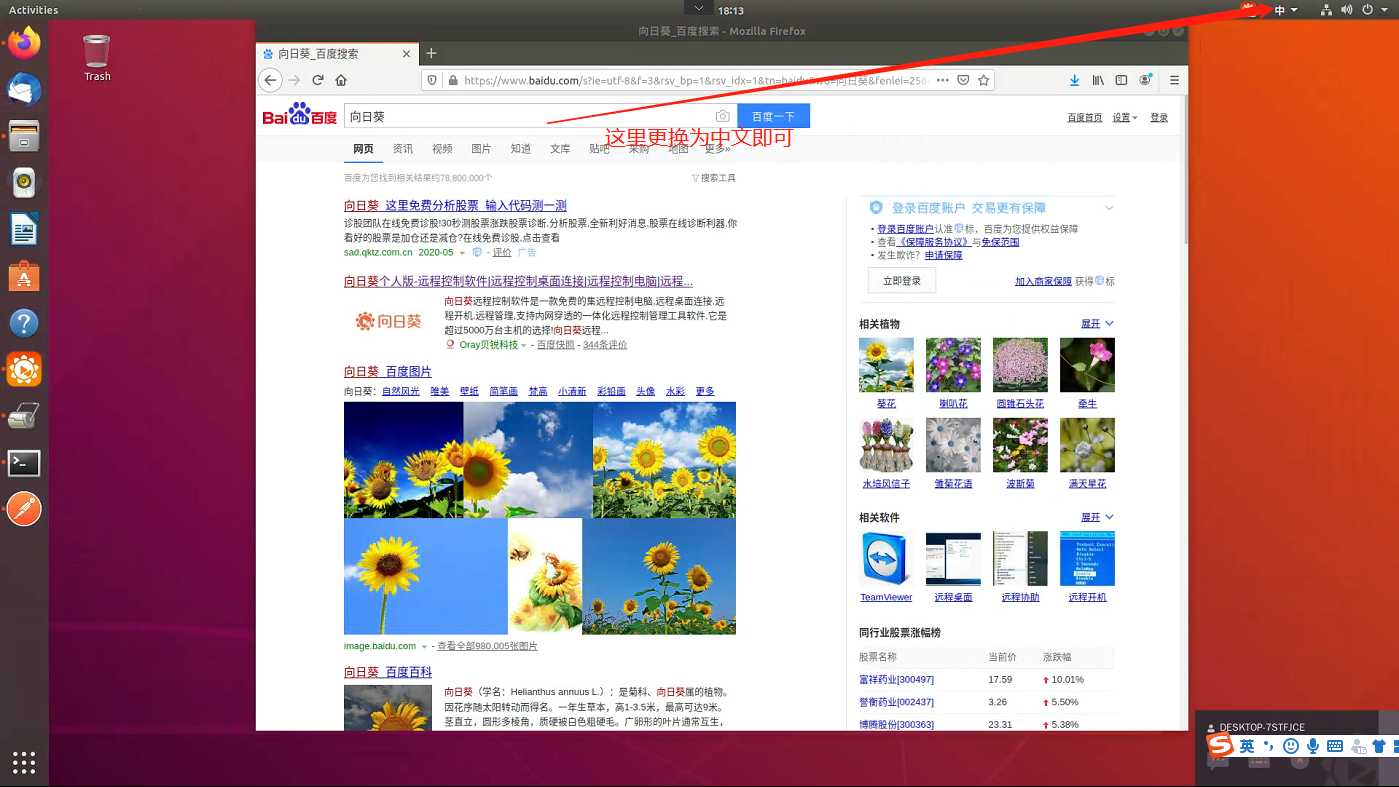Open 百度首页 link

tap(1085, 118)
